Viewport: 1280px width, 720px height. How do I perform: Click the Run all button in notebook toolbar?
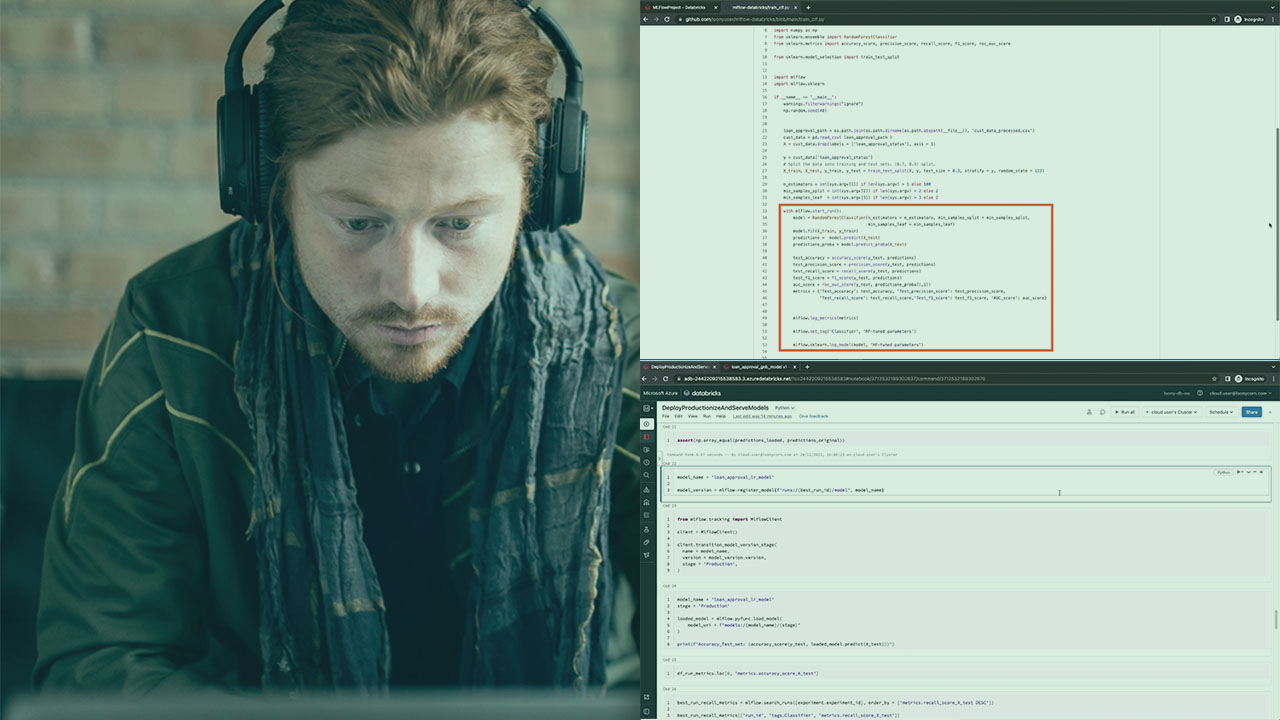coord(1125,412)
